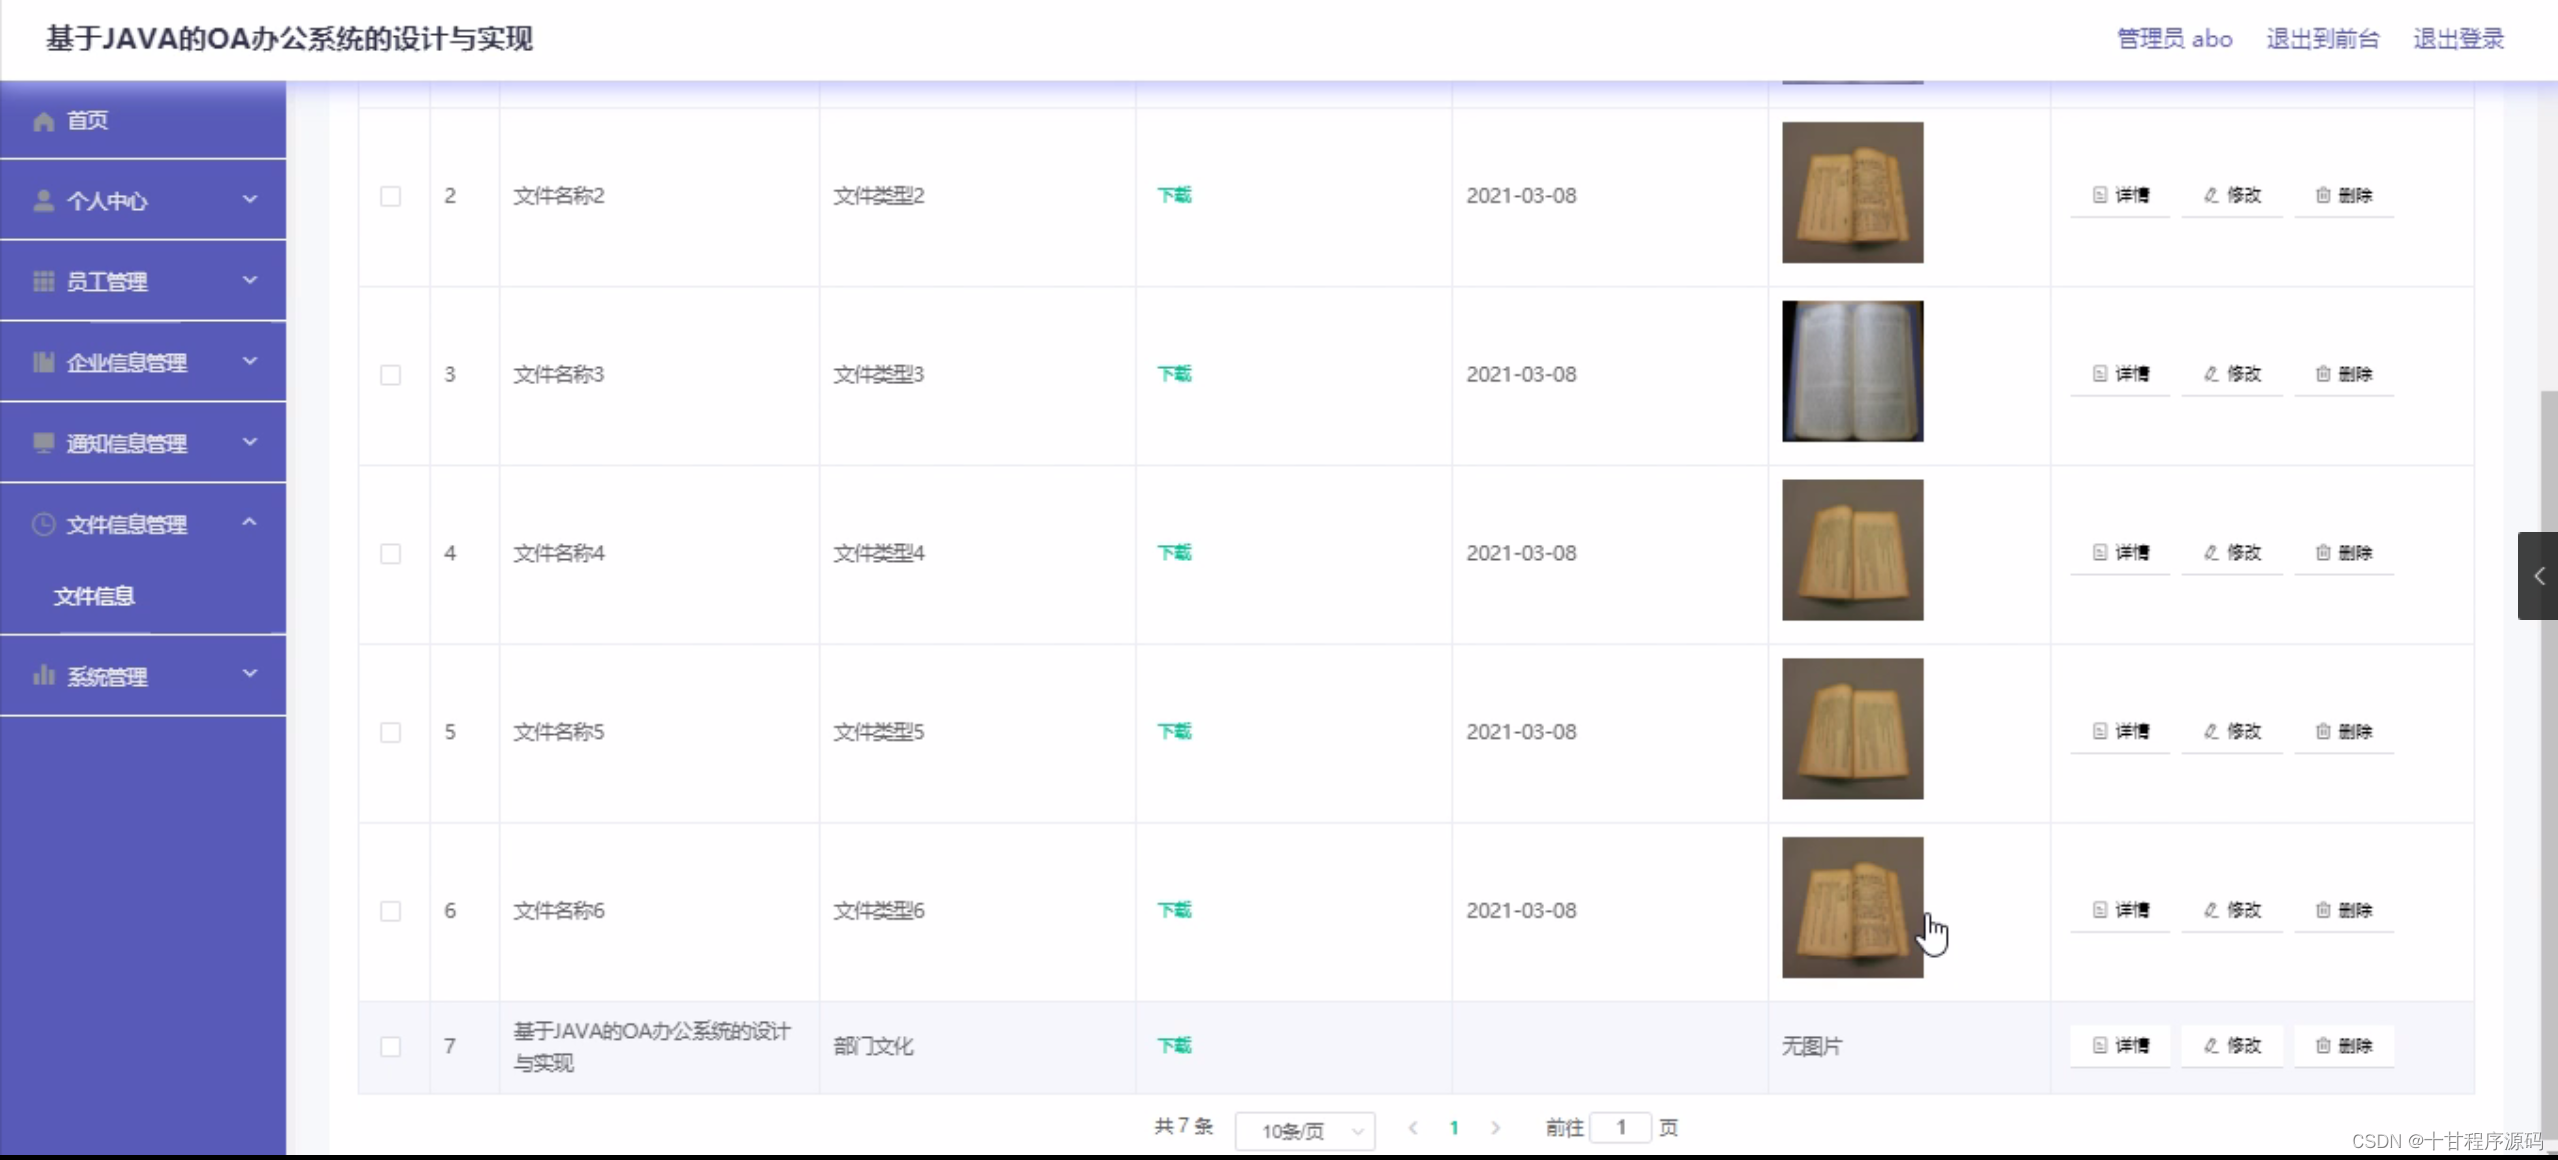The image size is (2558, 1160).
Task: Click the 详情 icon in row 2
Action: 2099,195
